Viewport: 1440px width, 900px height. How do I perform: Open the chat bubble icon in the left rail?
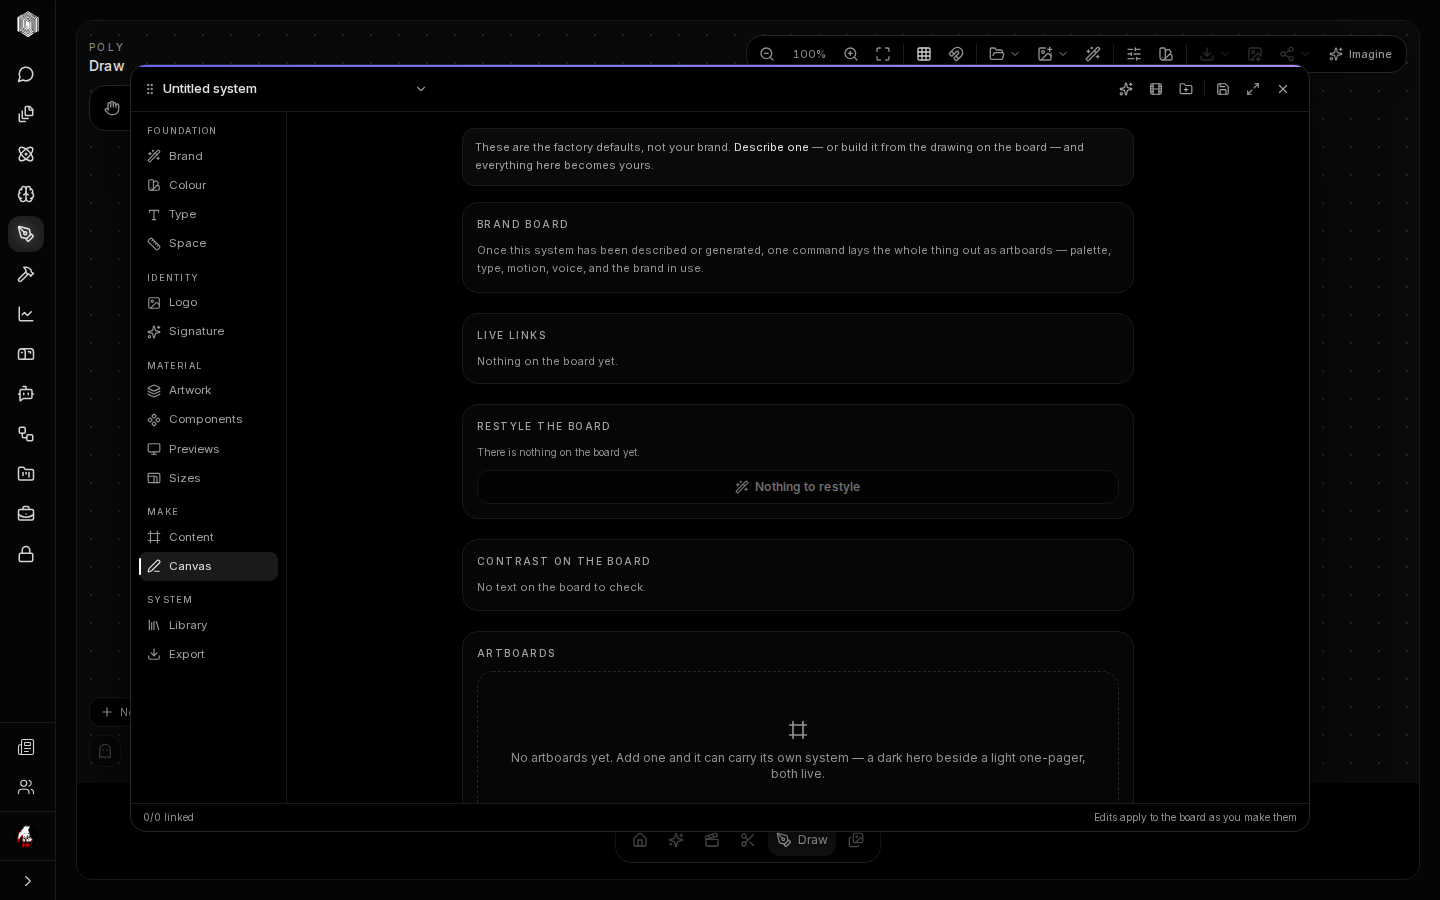tap(26, 74)
